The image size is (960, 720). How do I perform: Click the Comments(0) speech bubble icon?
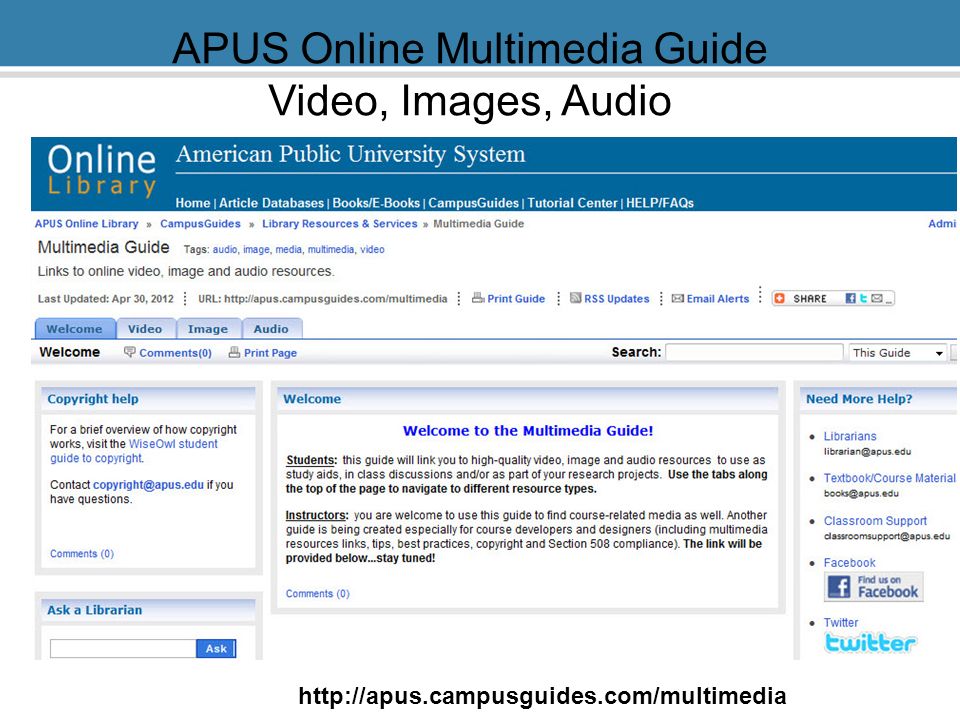click(130, 352)
